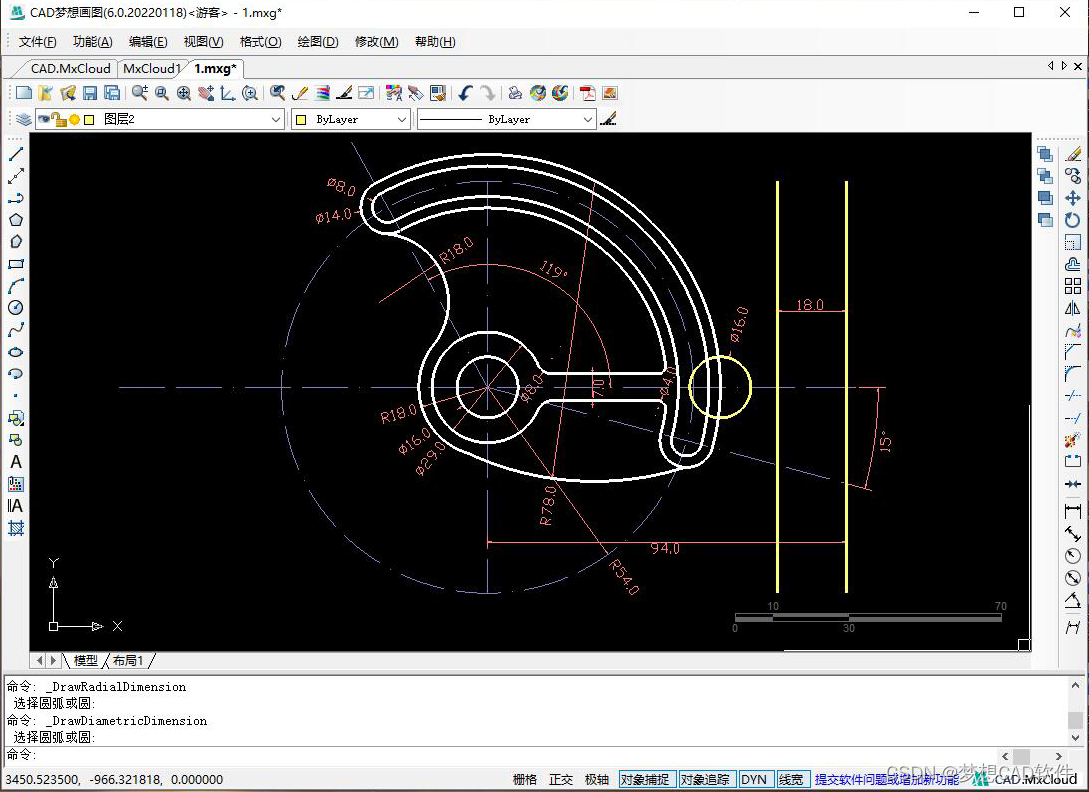Click the yellow layer color swatch
This screenshot has height=792, width=1089.
coord(89,119)
